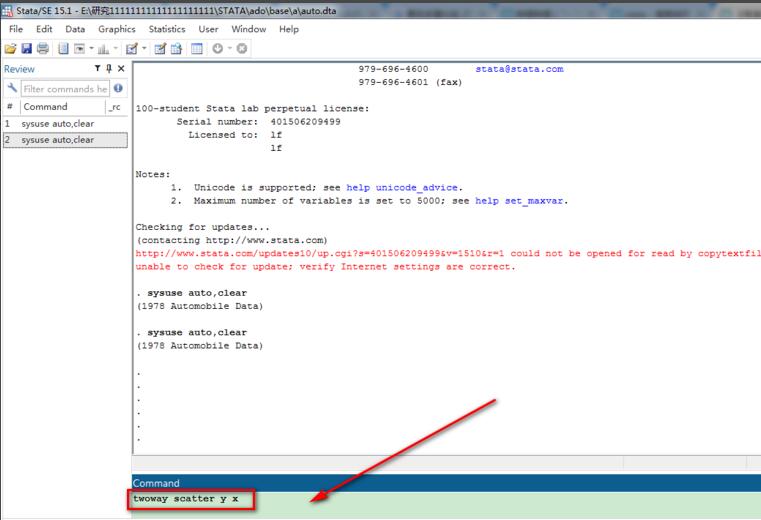This screenshot has width=761, height=520.
Task: Open the User menu
Action: point(208,29)
